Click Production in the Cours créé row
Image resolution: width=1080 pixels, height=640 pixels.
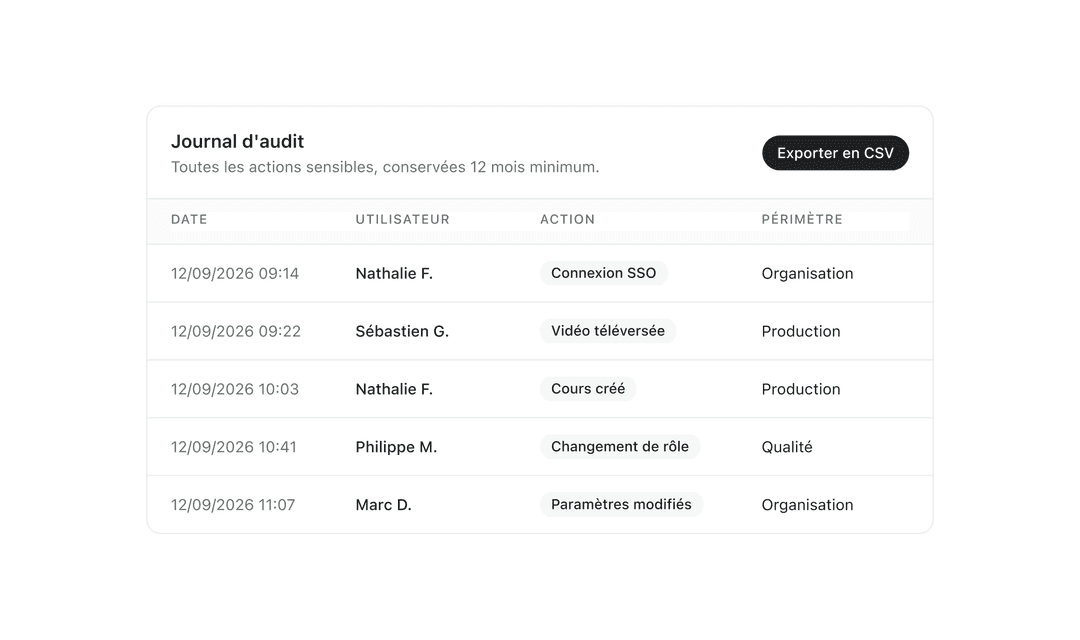(x=800, y=389)
